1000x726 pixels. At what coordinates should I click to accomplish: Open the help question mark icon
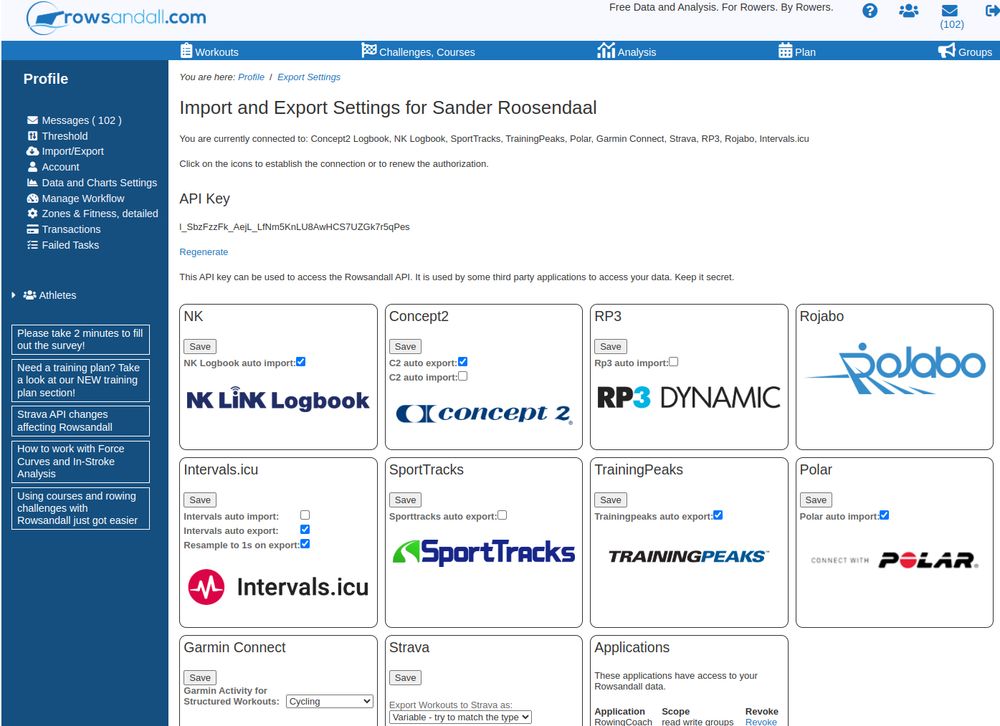[x=869, y=11]
